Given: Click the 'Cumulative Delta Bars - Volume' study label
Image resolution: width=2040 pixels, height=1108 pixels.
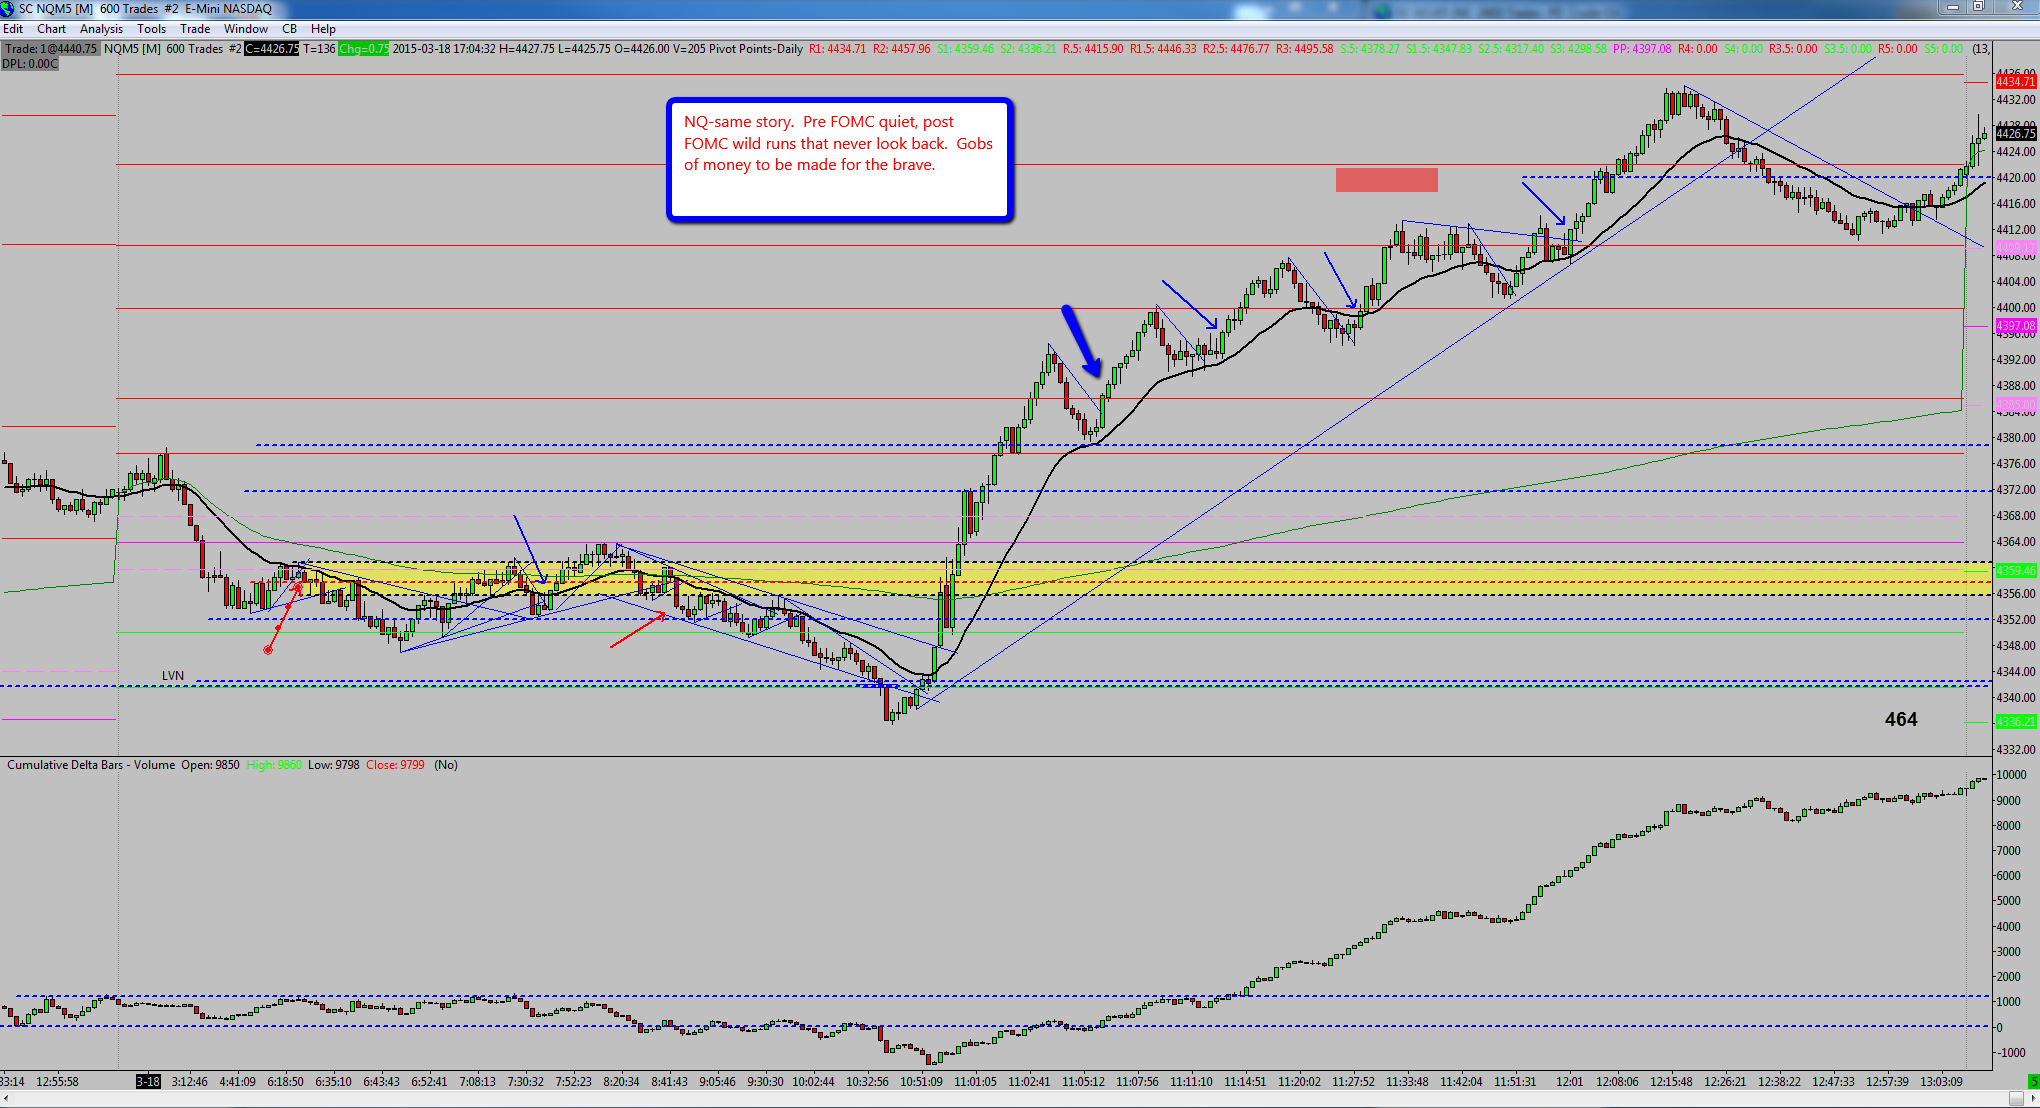Looking at the screenshot, I should 91,765.
